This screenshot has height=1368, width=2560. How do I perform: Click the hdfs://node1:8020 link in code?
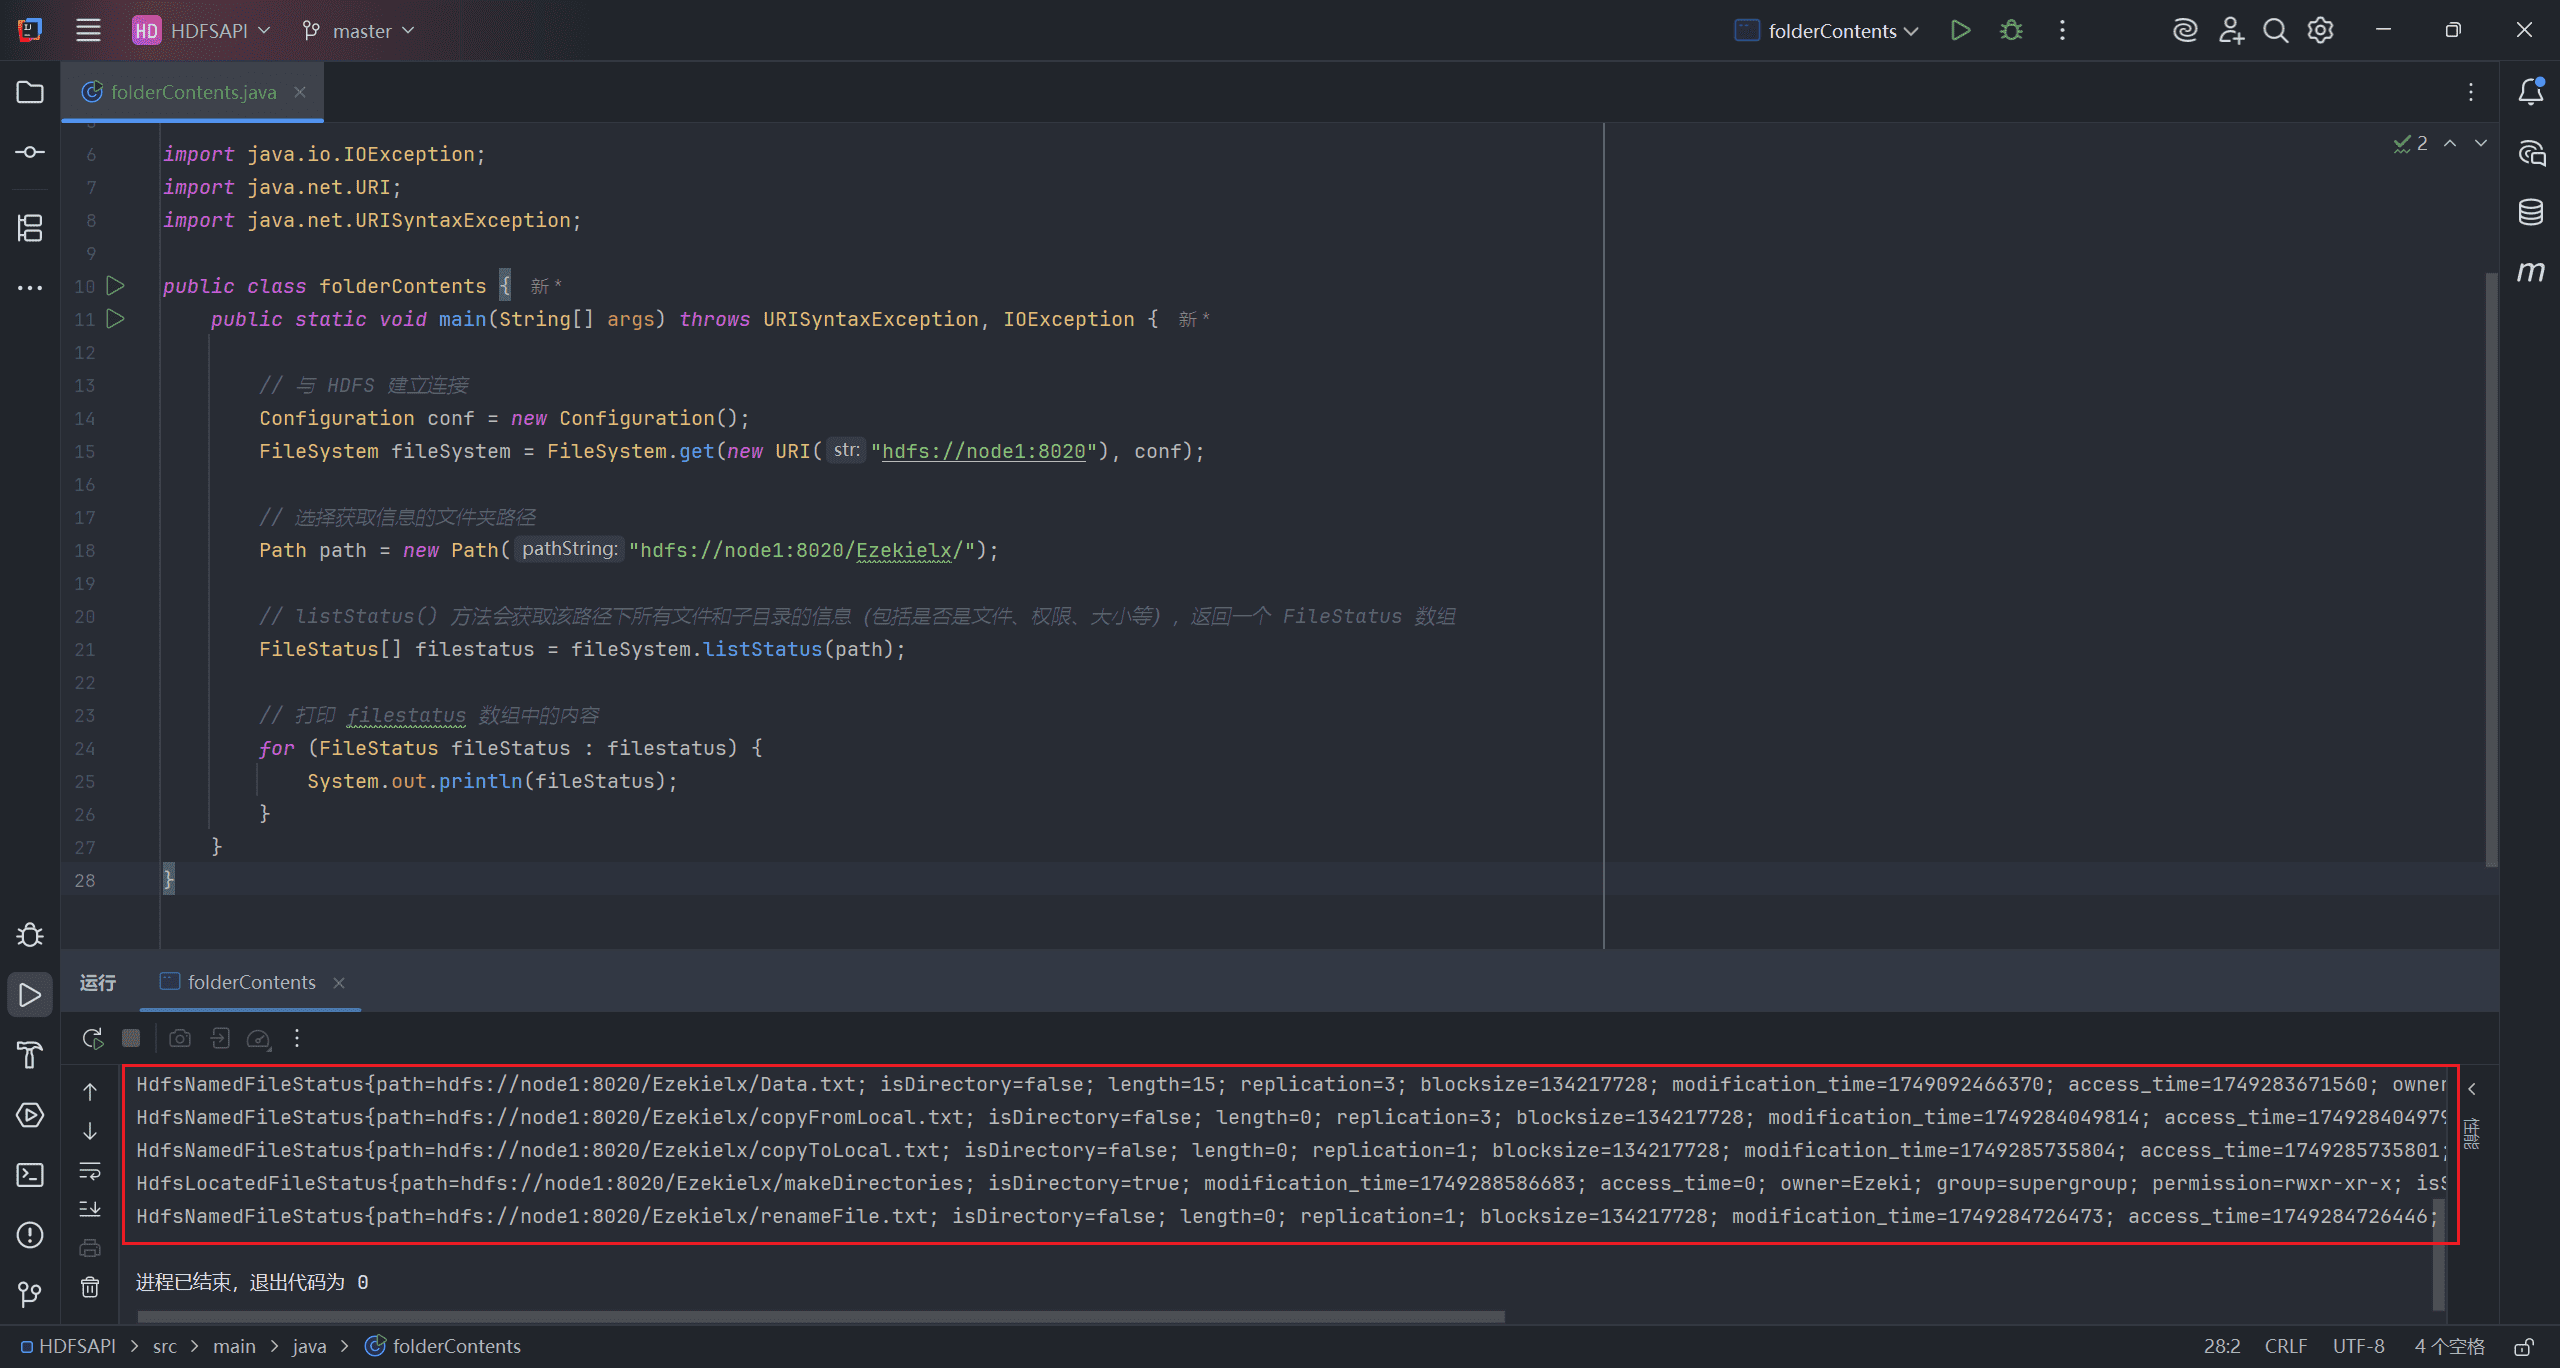(983, 451)
